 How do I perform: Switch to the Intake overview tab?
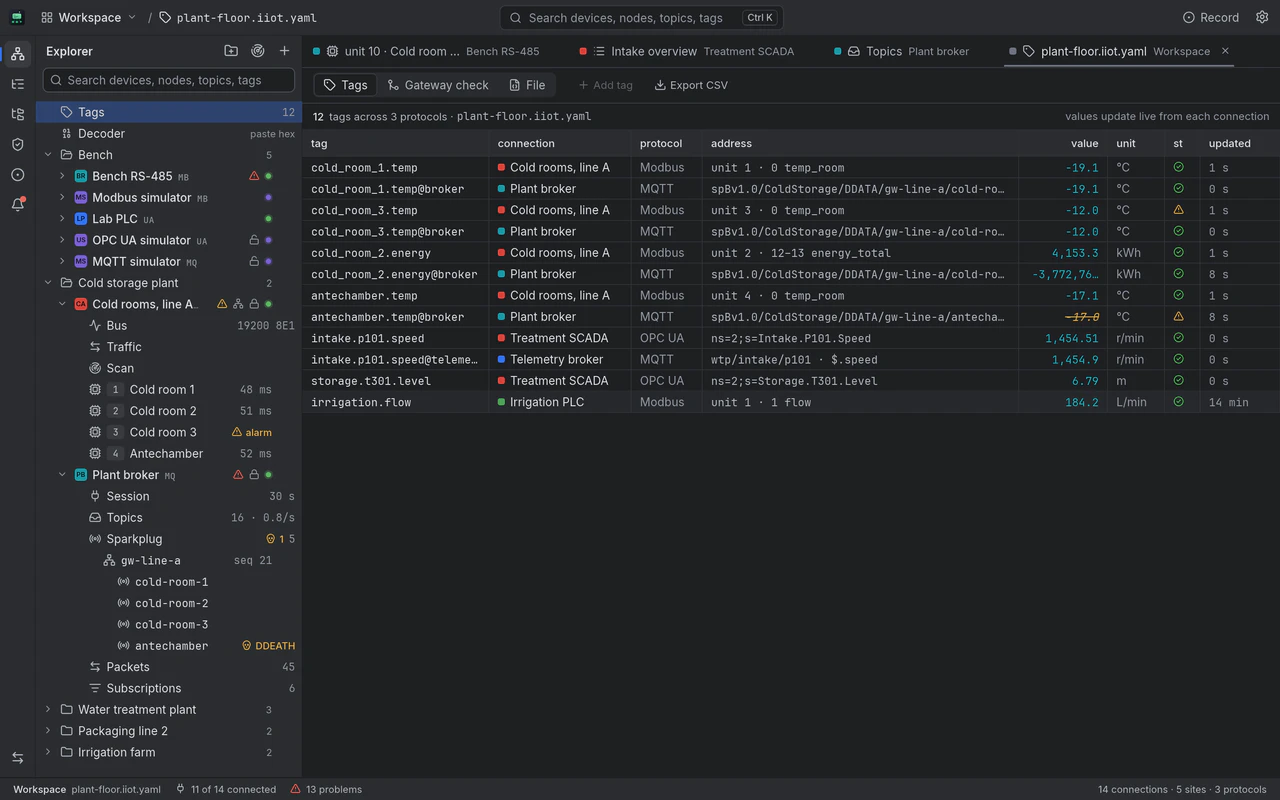[x=687, y=51]
